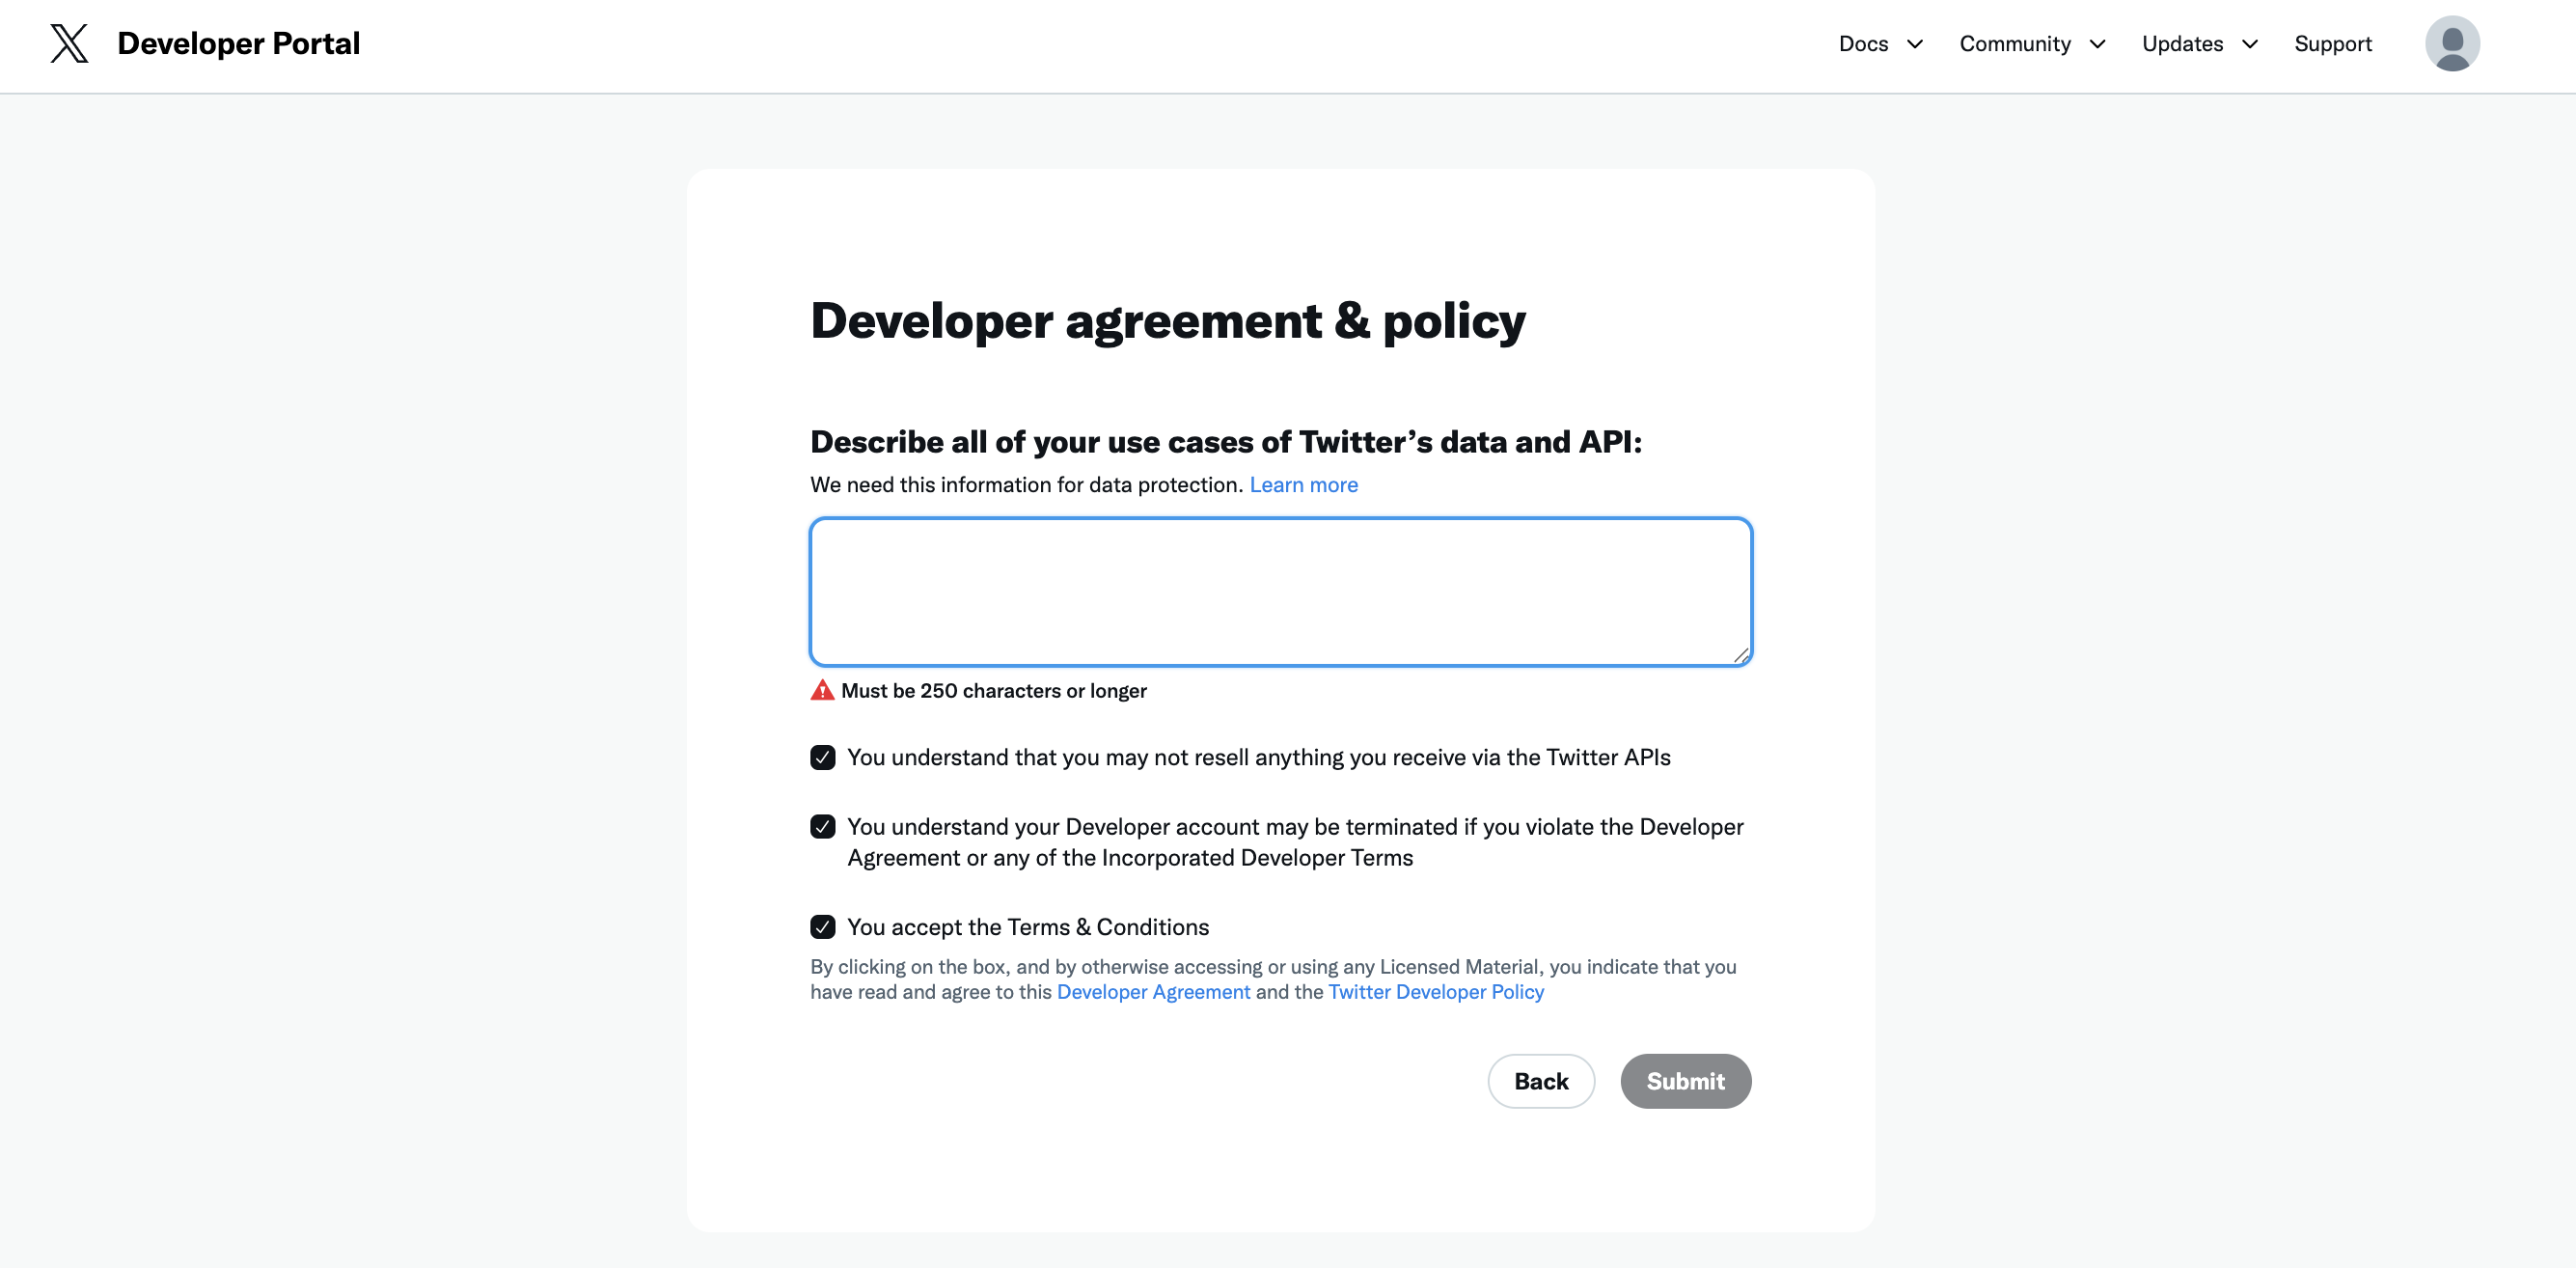Click the Developer Portal header text
Image resolution: width=2576 pixels, height=1268 pixels.
238,43
